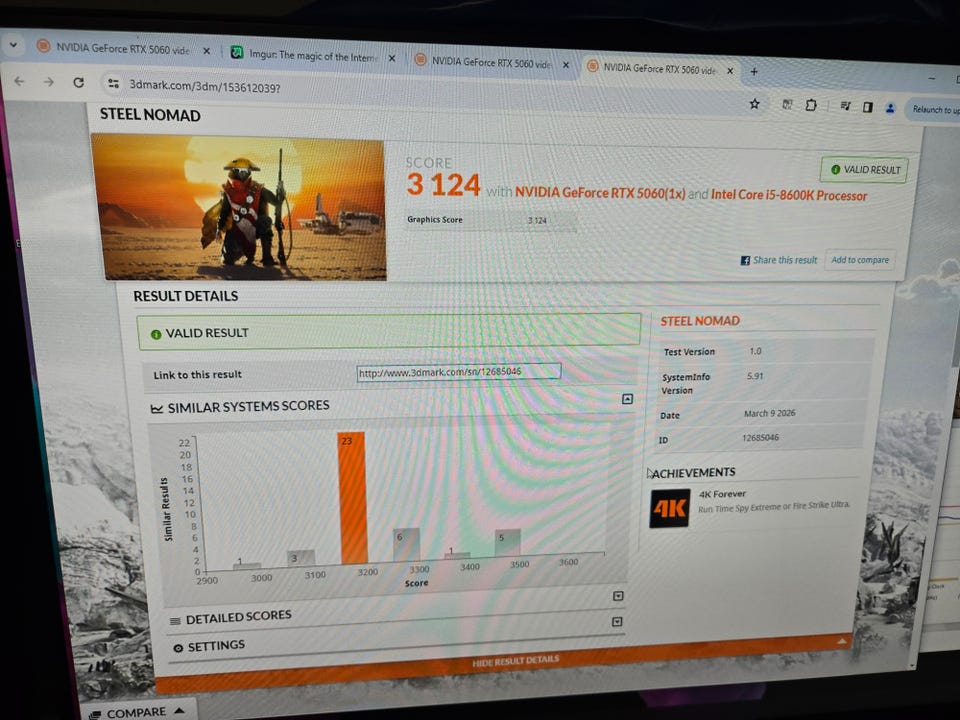This screenshot has height=720, width=960.
Task: Switch to third NVIDIA GeForce RTX 5060 tab
Action: click(493, 62)
